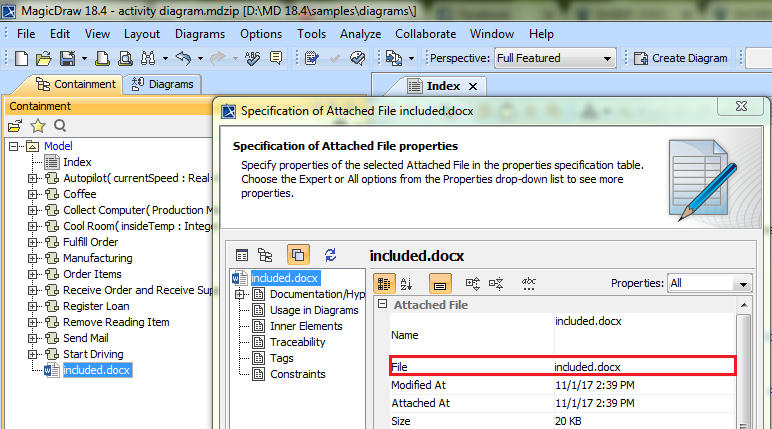Click the Open Project folder icon
Screen dimensions: 772x429
[43, 59]
